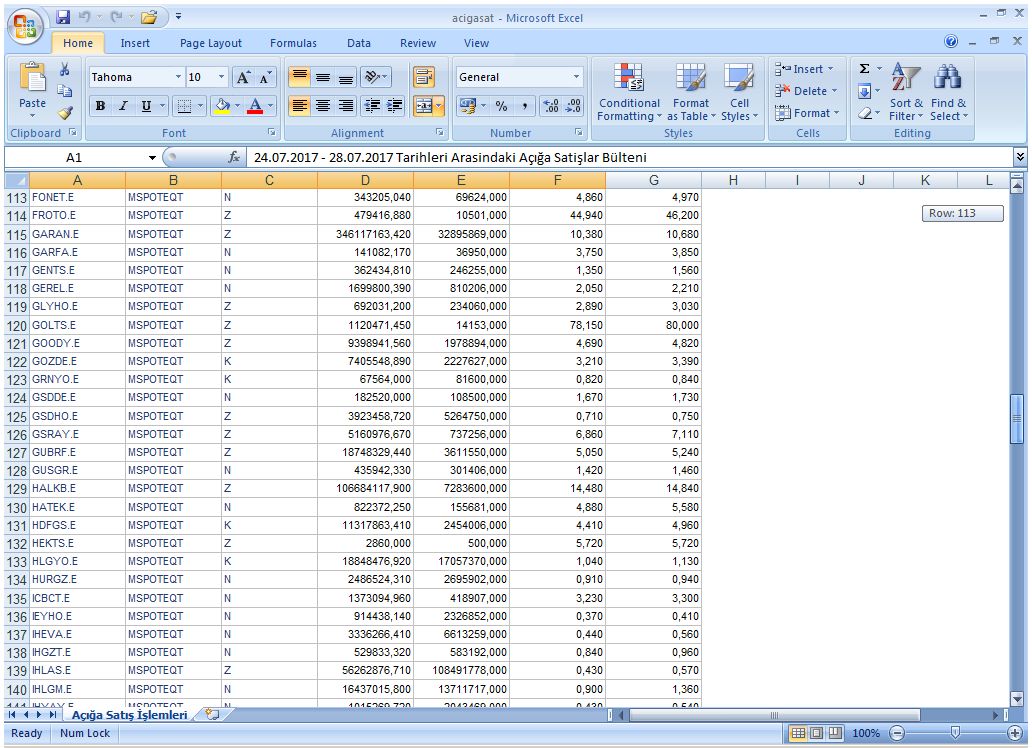Toggle bold formatting
1032x748 pixels.
pyautogui.click(x=100, y=105)
